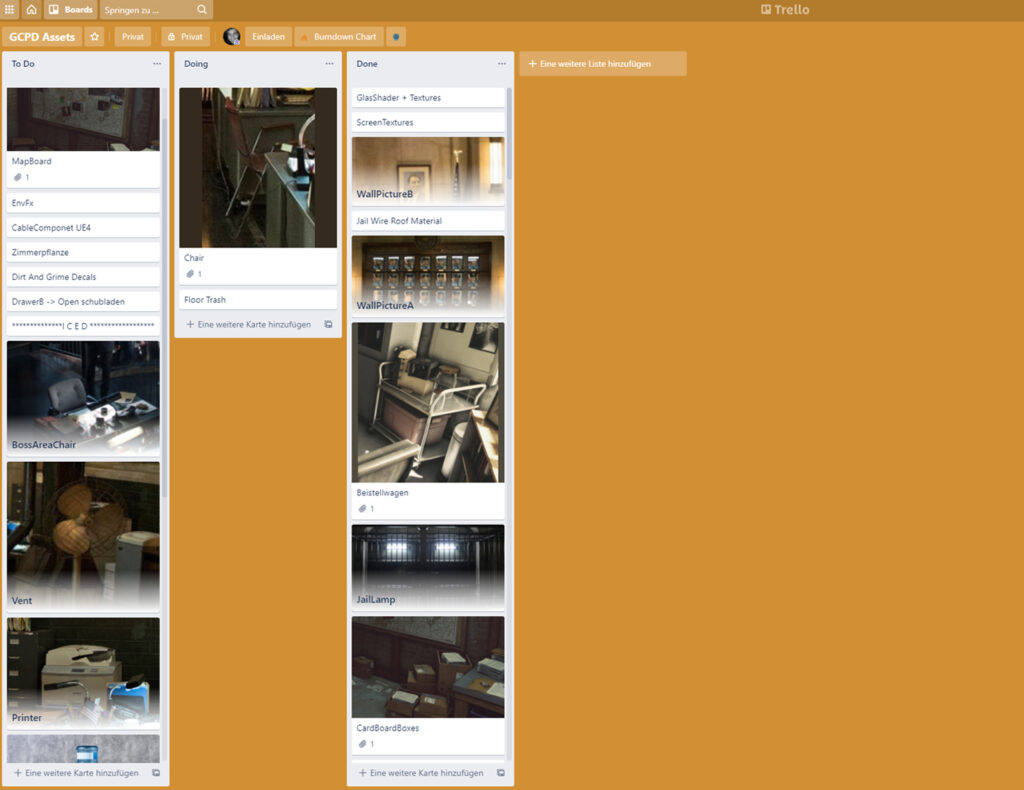Click the home icon in the header
The image size is (1024, 790).
click(30, 9)
